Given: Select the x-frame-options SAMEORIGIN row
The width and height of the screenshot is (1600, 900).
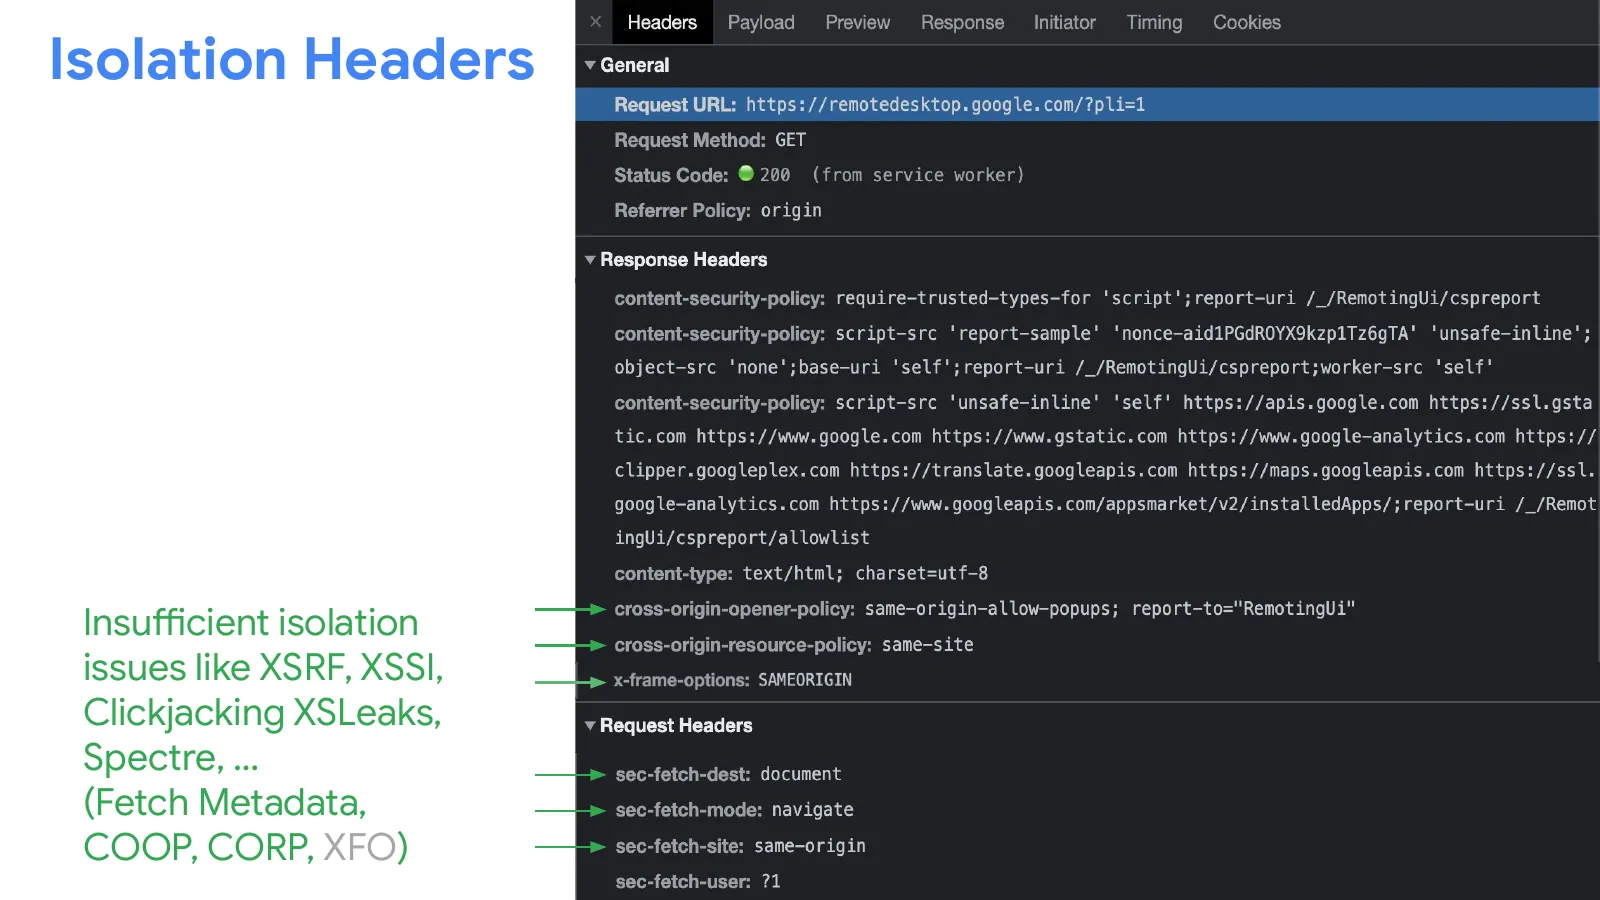Looking at the screenshot, I should point(1088,680).
